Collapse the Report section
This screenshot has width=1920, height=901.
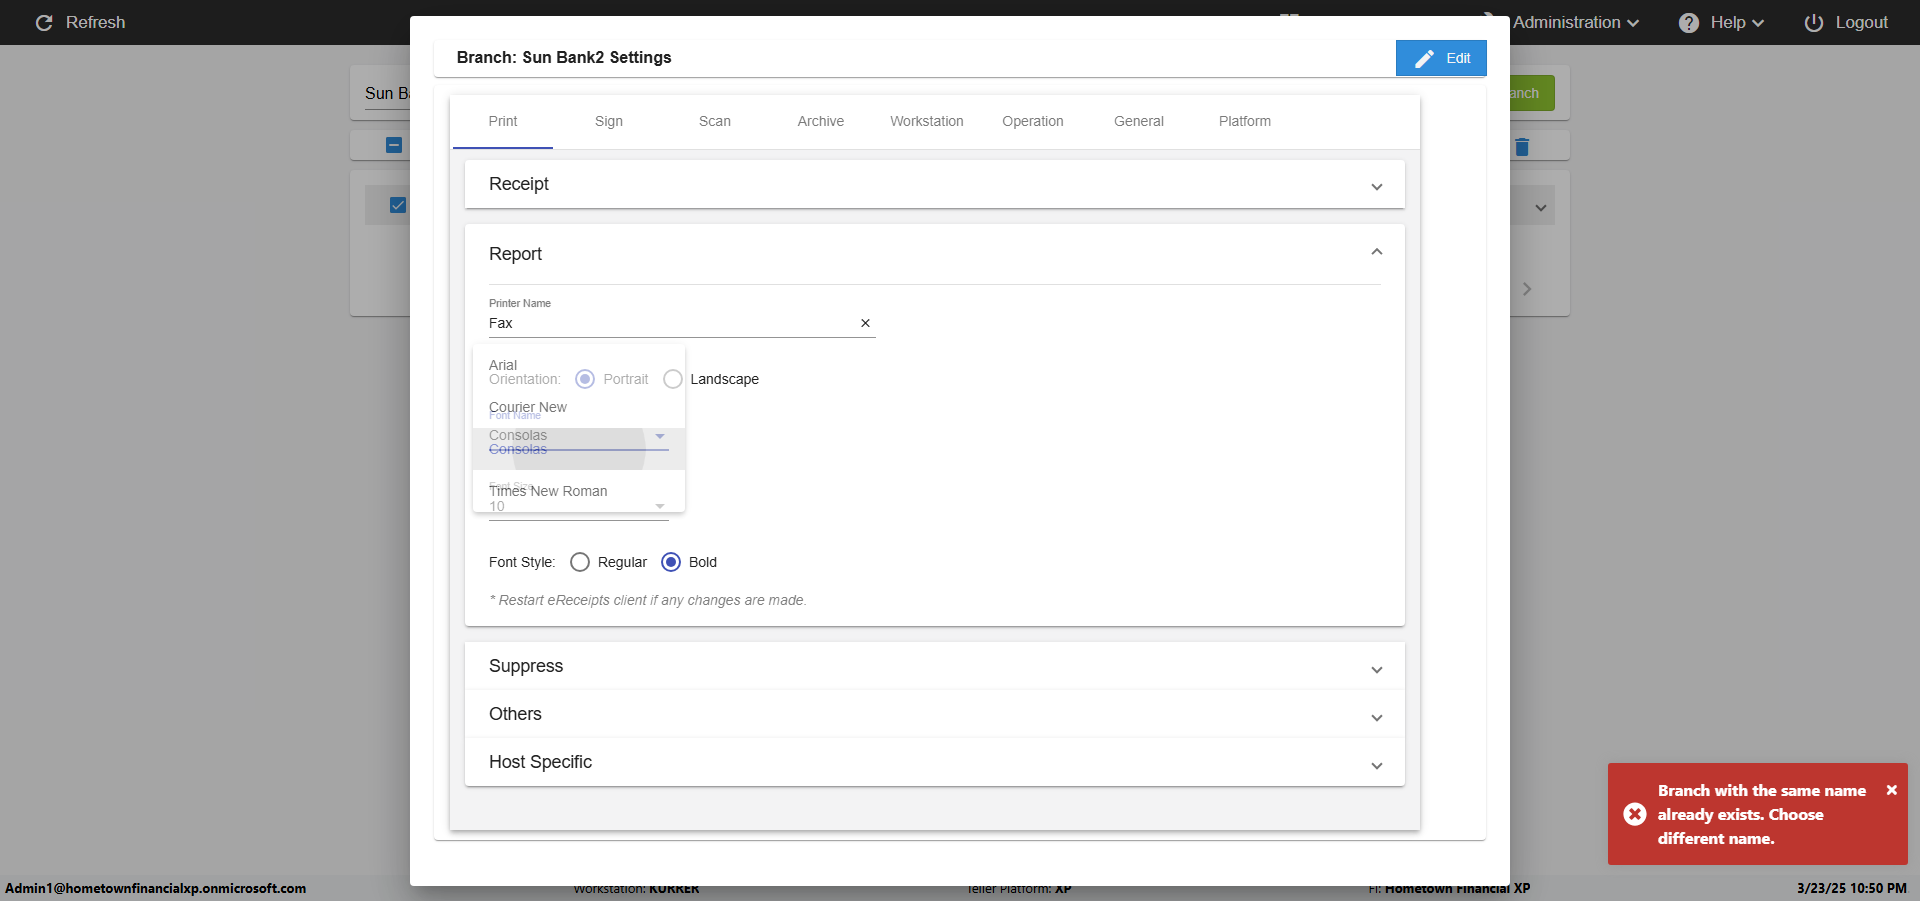[1376, 252]
